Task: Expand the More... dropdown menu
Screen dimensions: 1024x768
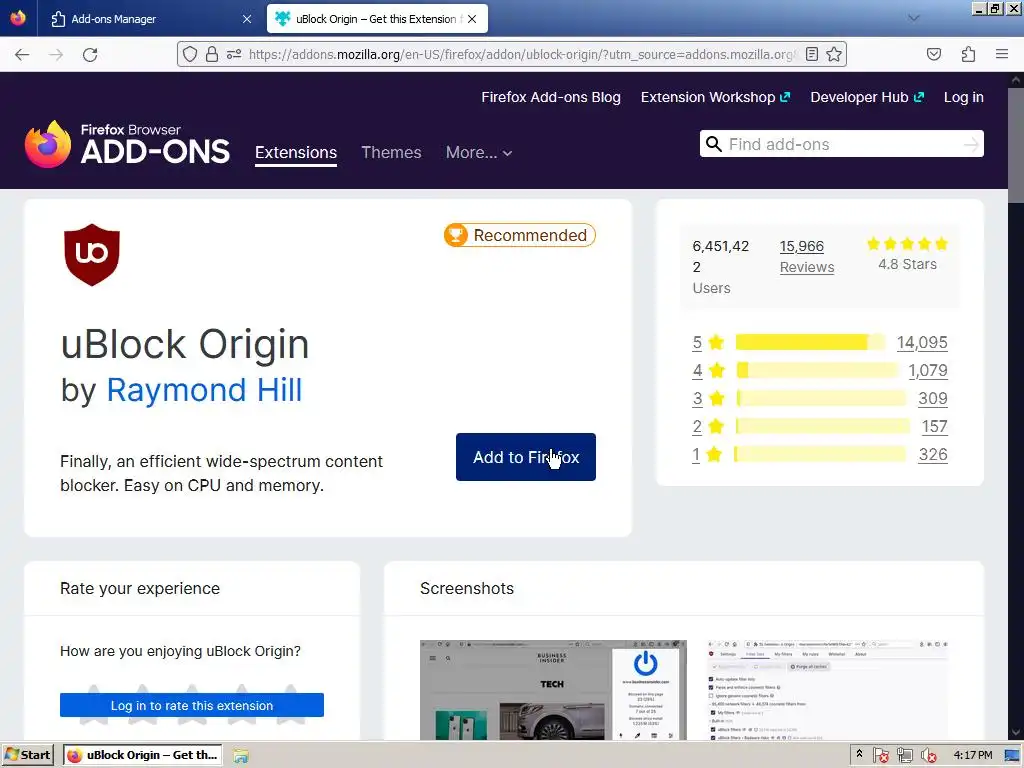Action: tap(479, 152)
